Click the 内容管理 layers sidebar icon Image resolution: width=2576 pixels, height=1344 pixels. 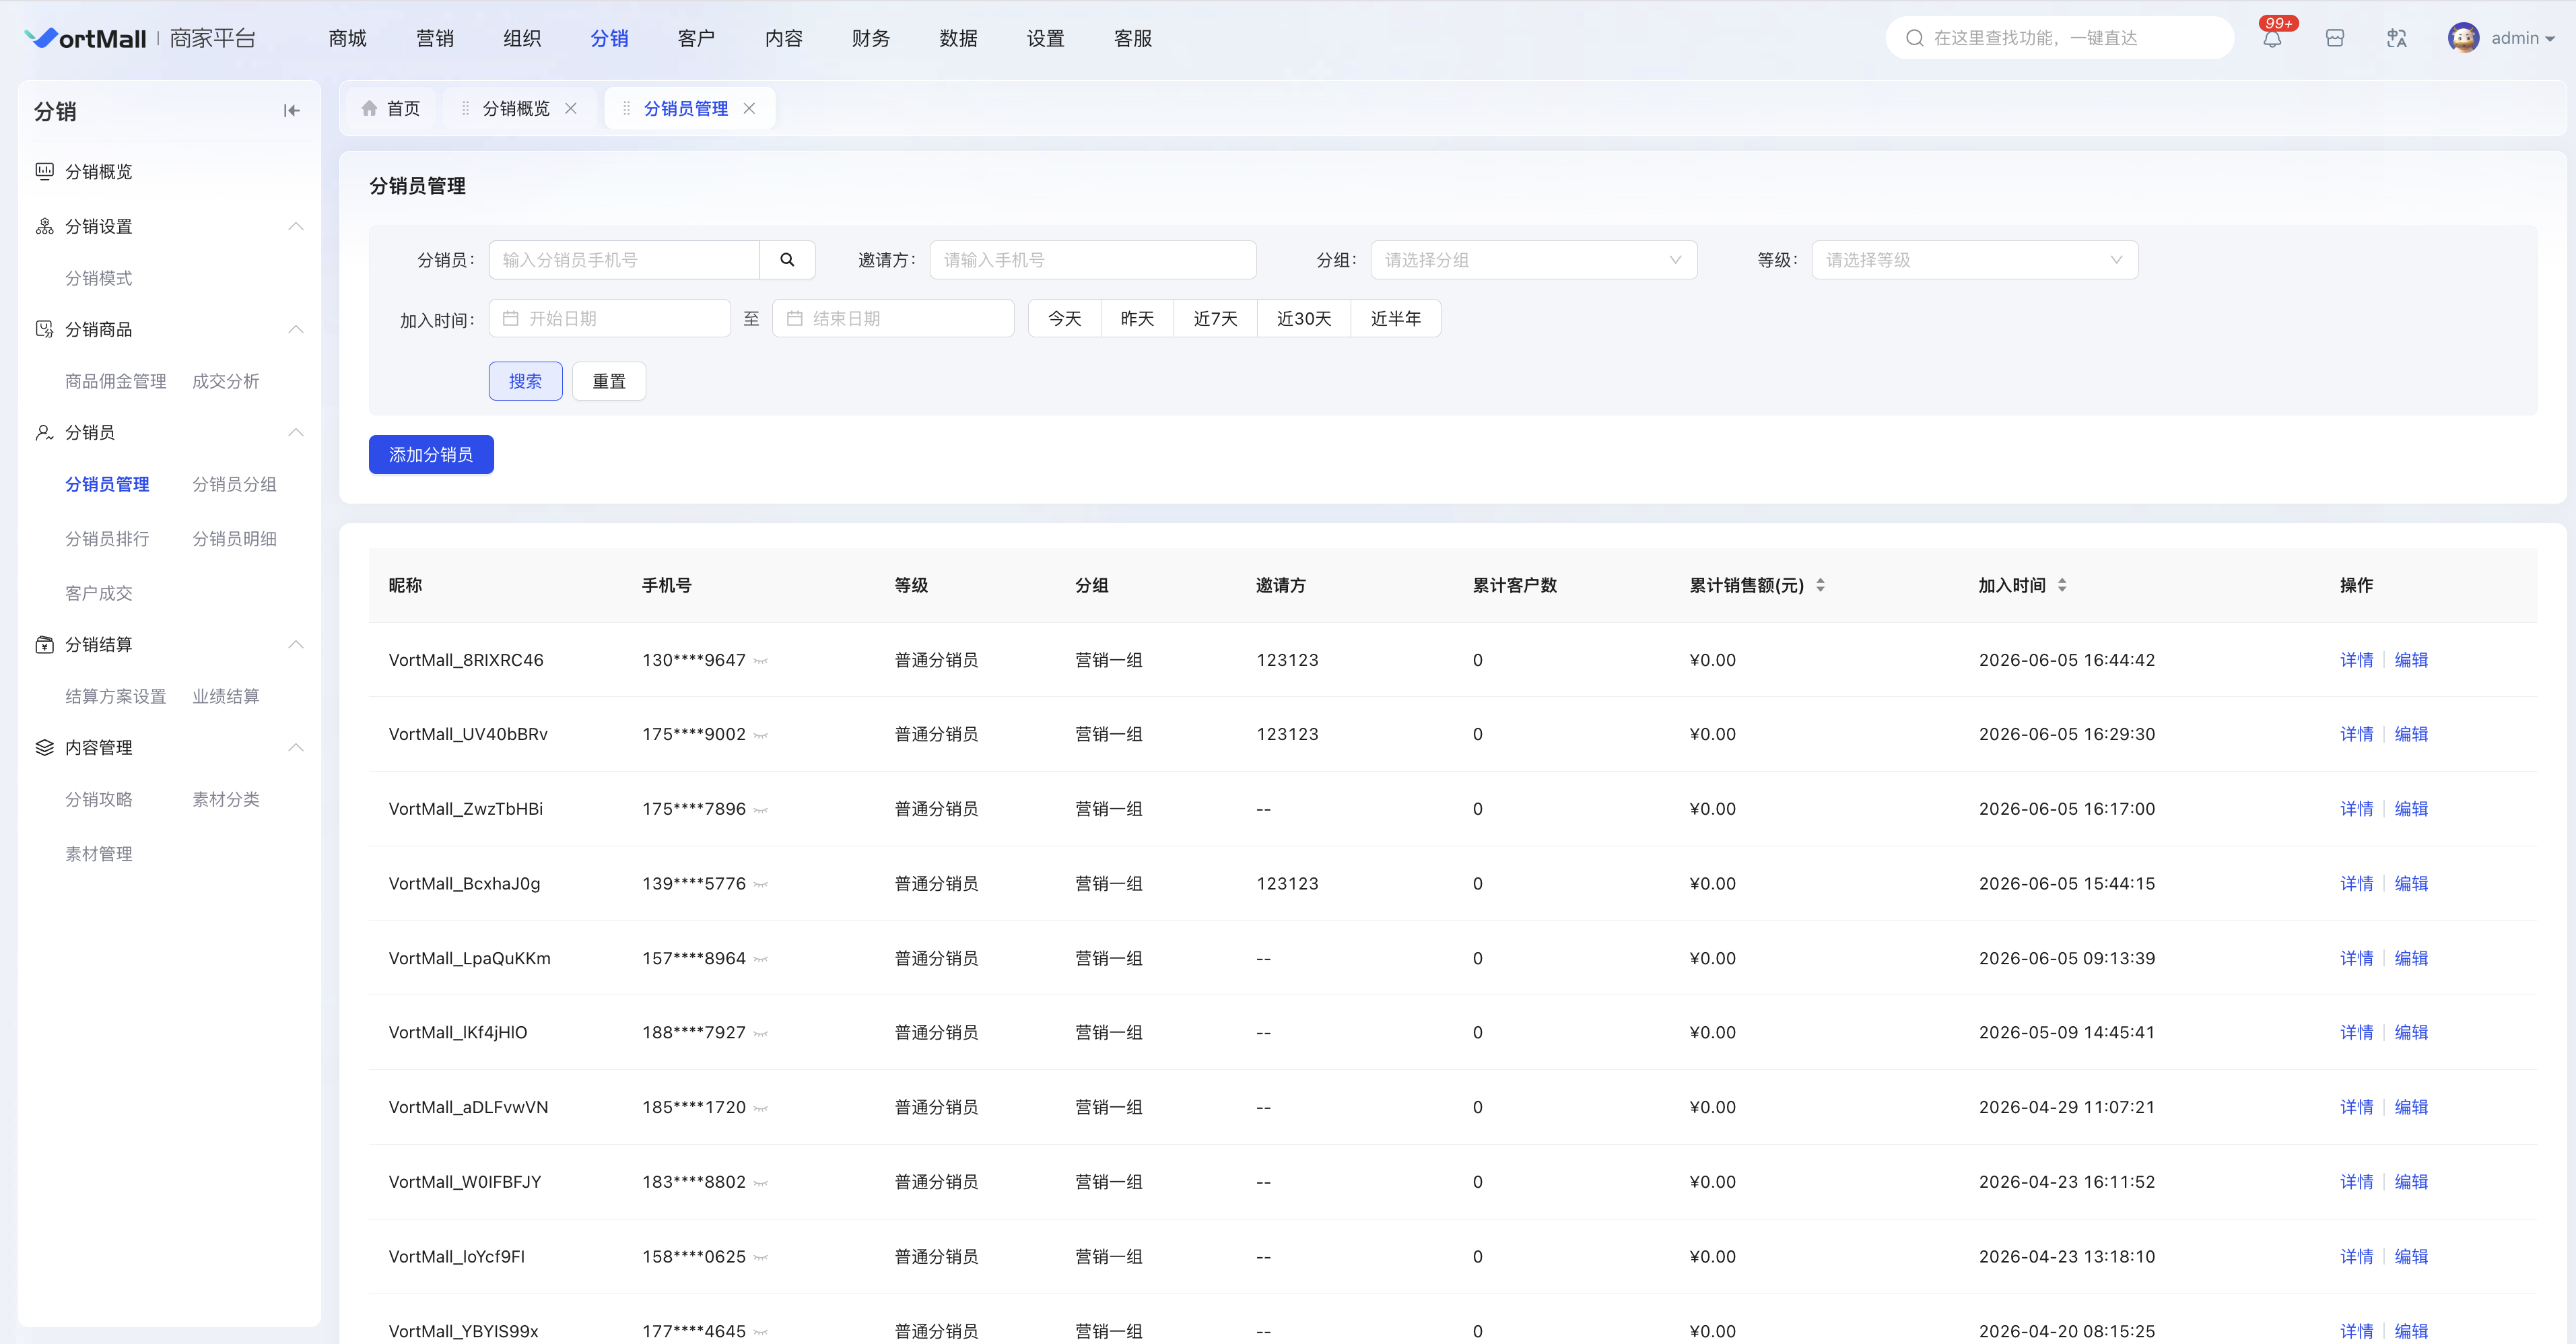(44, 747)
